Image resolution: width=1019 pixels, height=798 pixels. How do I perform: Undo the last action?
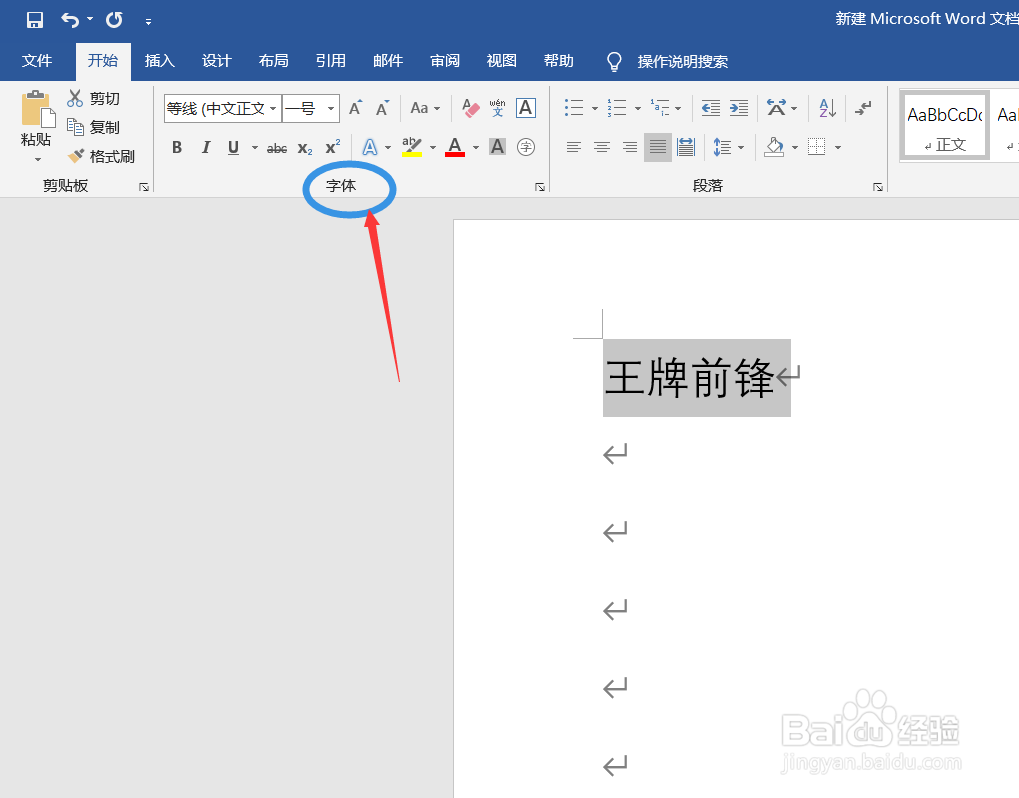pyautogui.click(x=70, y=20)
